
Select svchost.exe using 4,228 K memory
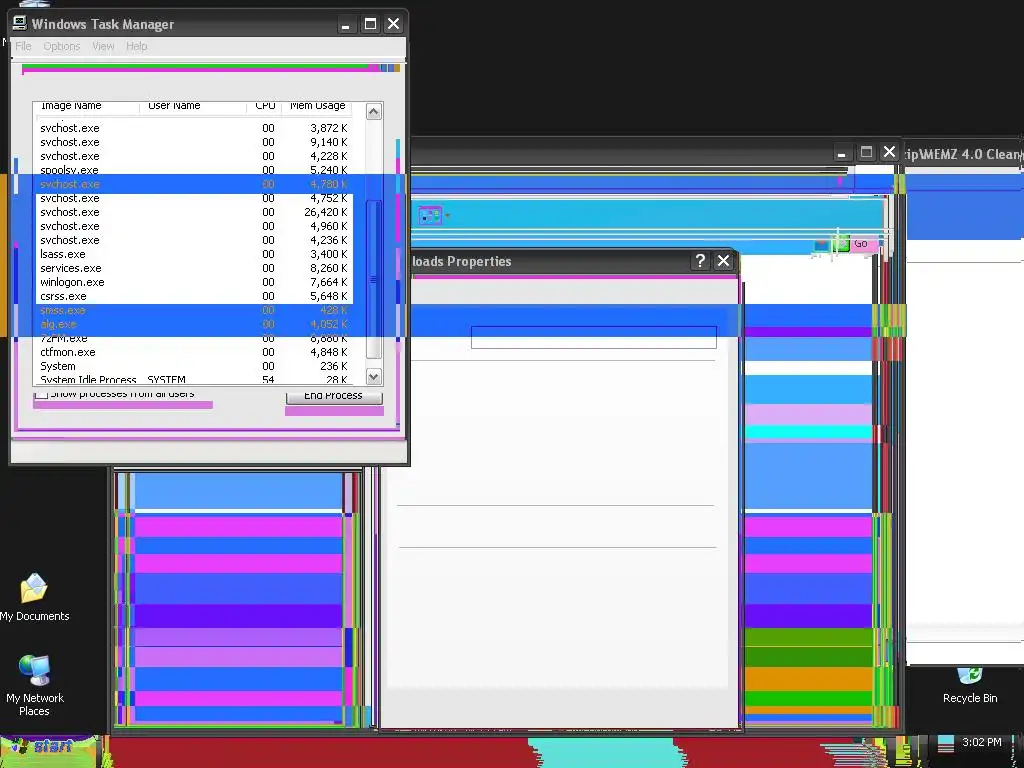(194, 156)
